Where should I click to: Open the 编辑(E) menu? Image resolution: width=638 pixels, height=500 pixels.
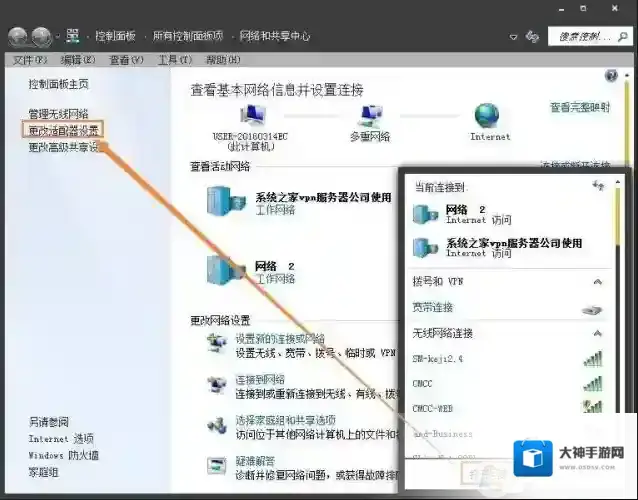[x=78, y=60]
